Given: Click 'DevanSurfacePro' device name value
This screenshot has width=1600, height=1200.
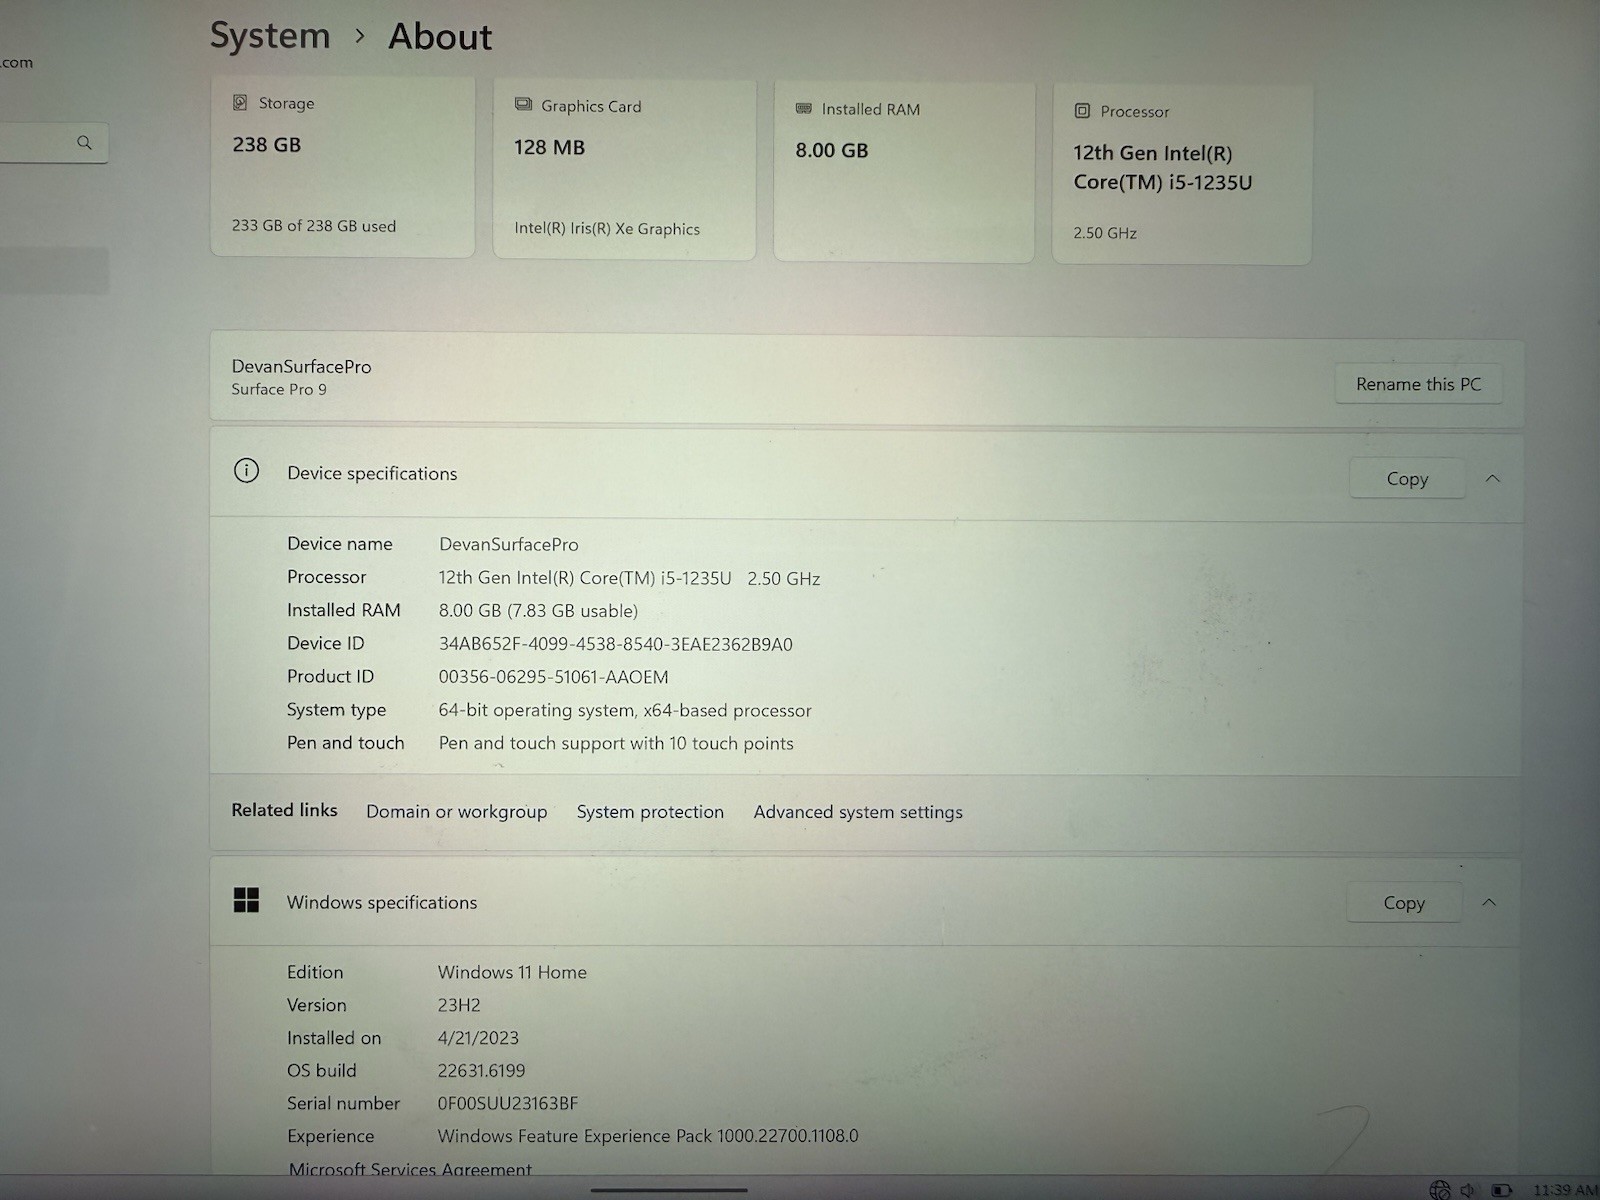Looking at the screenshot, I should tap(508, 545).
